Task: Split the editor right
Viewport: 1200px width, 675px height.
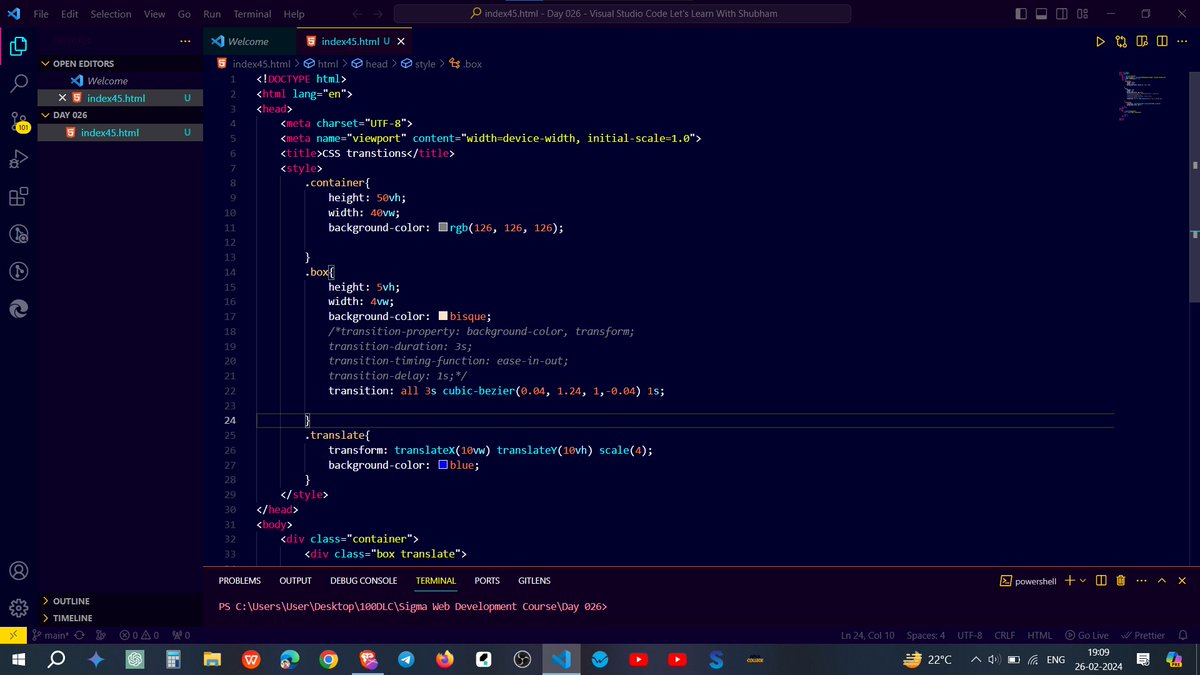Action: pos(1162,41)
